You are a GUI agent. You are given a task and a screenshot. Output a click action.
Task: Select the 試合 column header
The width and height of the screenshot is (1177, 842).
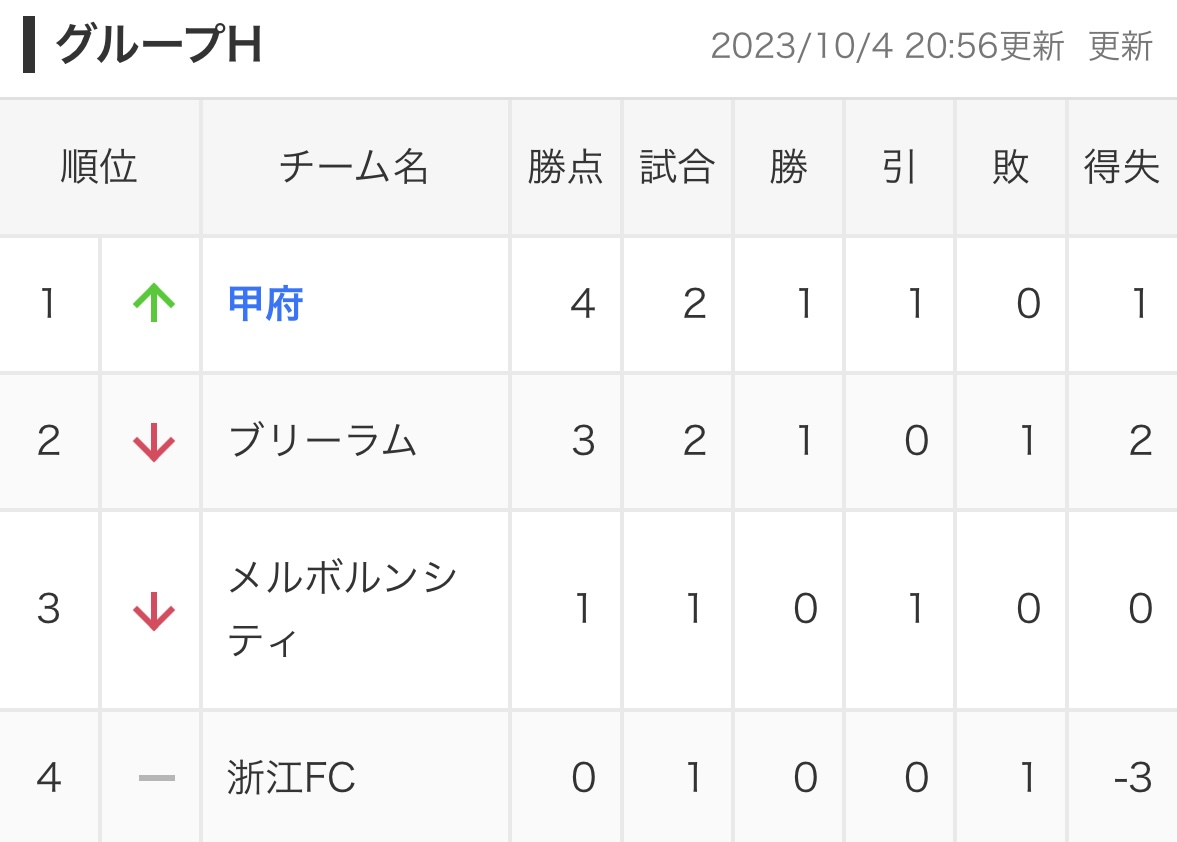[677, 167]
